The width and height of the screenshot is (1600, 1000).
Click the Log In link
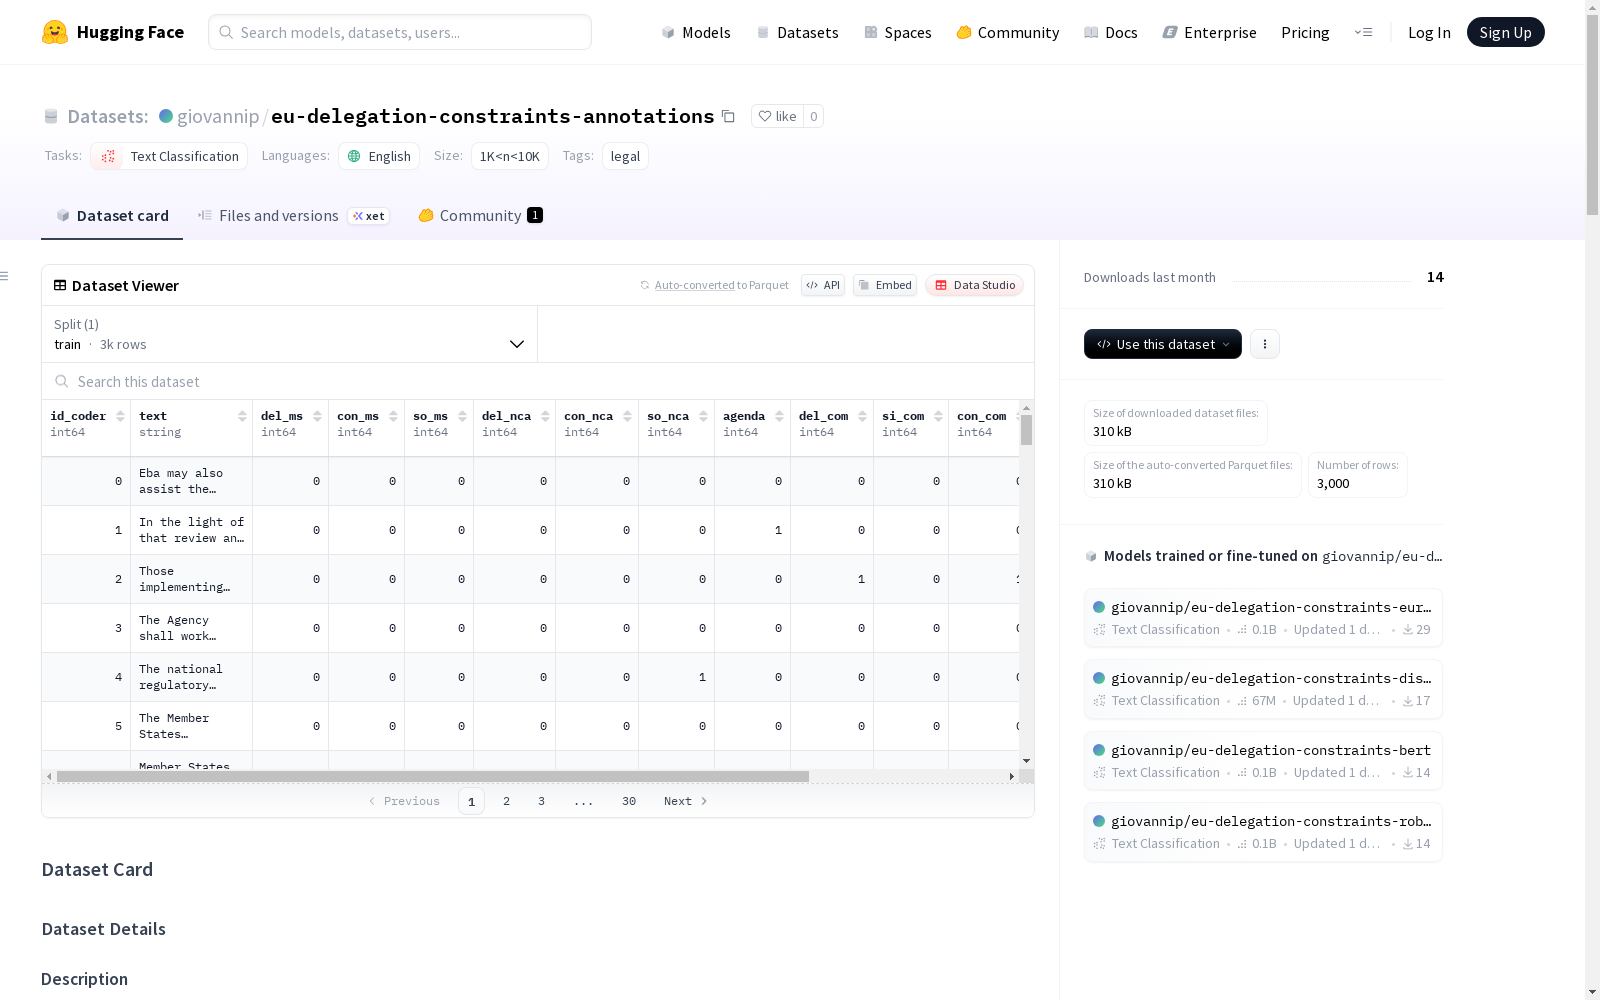click(1429, 32)
